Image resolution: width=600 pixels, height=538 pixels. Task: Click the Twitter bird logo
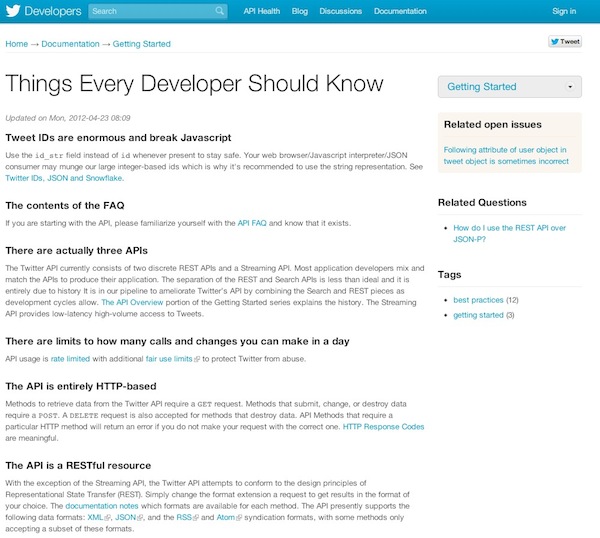coord(13,11)
